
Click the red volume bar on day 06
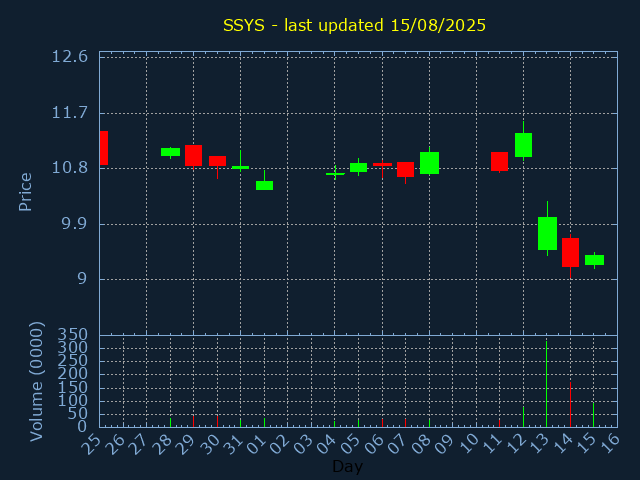tap(382, 422)
